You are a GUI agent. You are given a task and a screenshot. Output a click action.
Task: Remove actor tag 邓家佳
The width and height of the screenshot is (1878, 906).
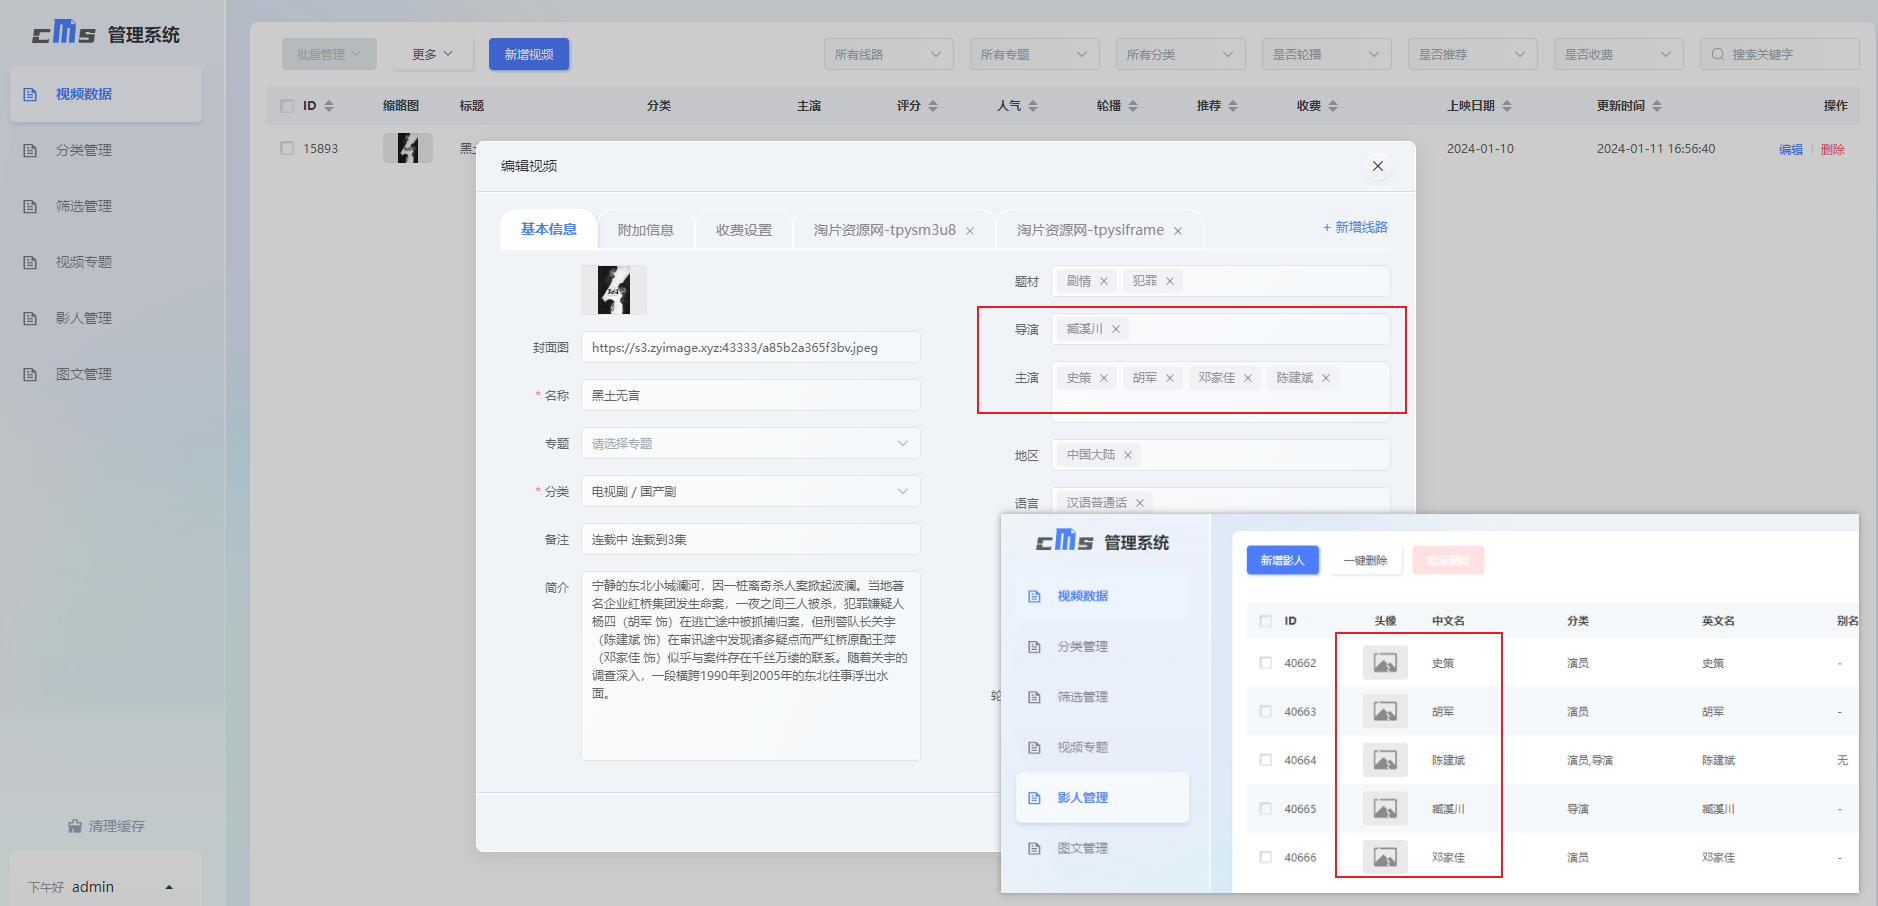pyautogui.click(x=1248, y=378)
